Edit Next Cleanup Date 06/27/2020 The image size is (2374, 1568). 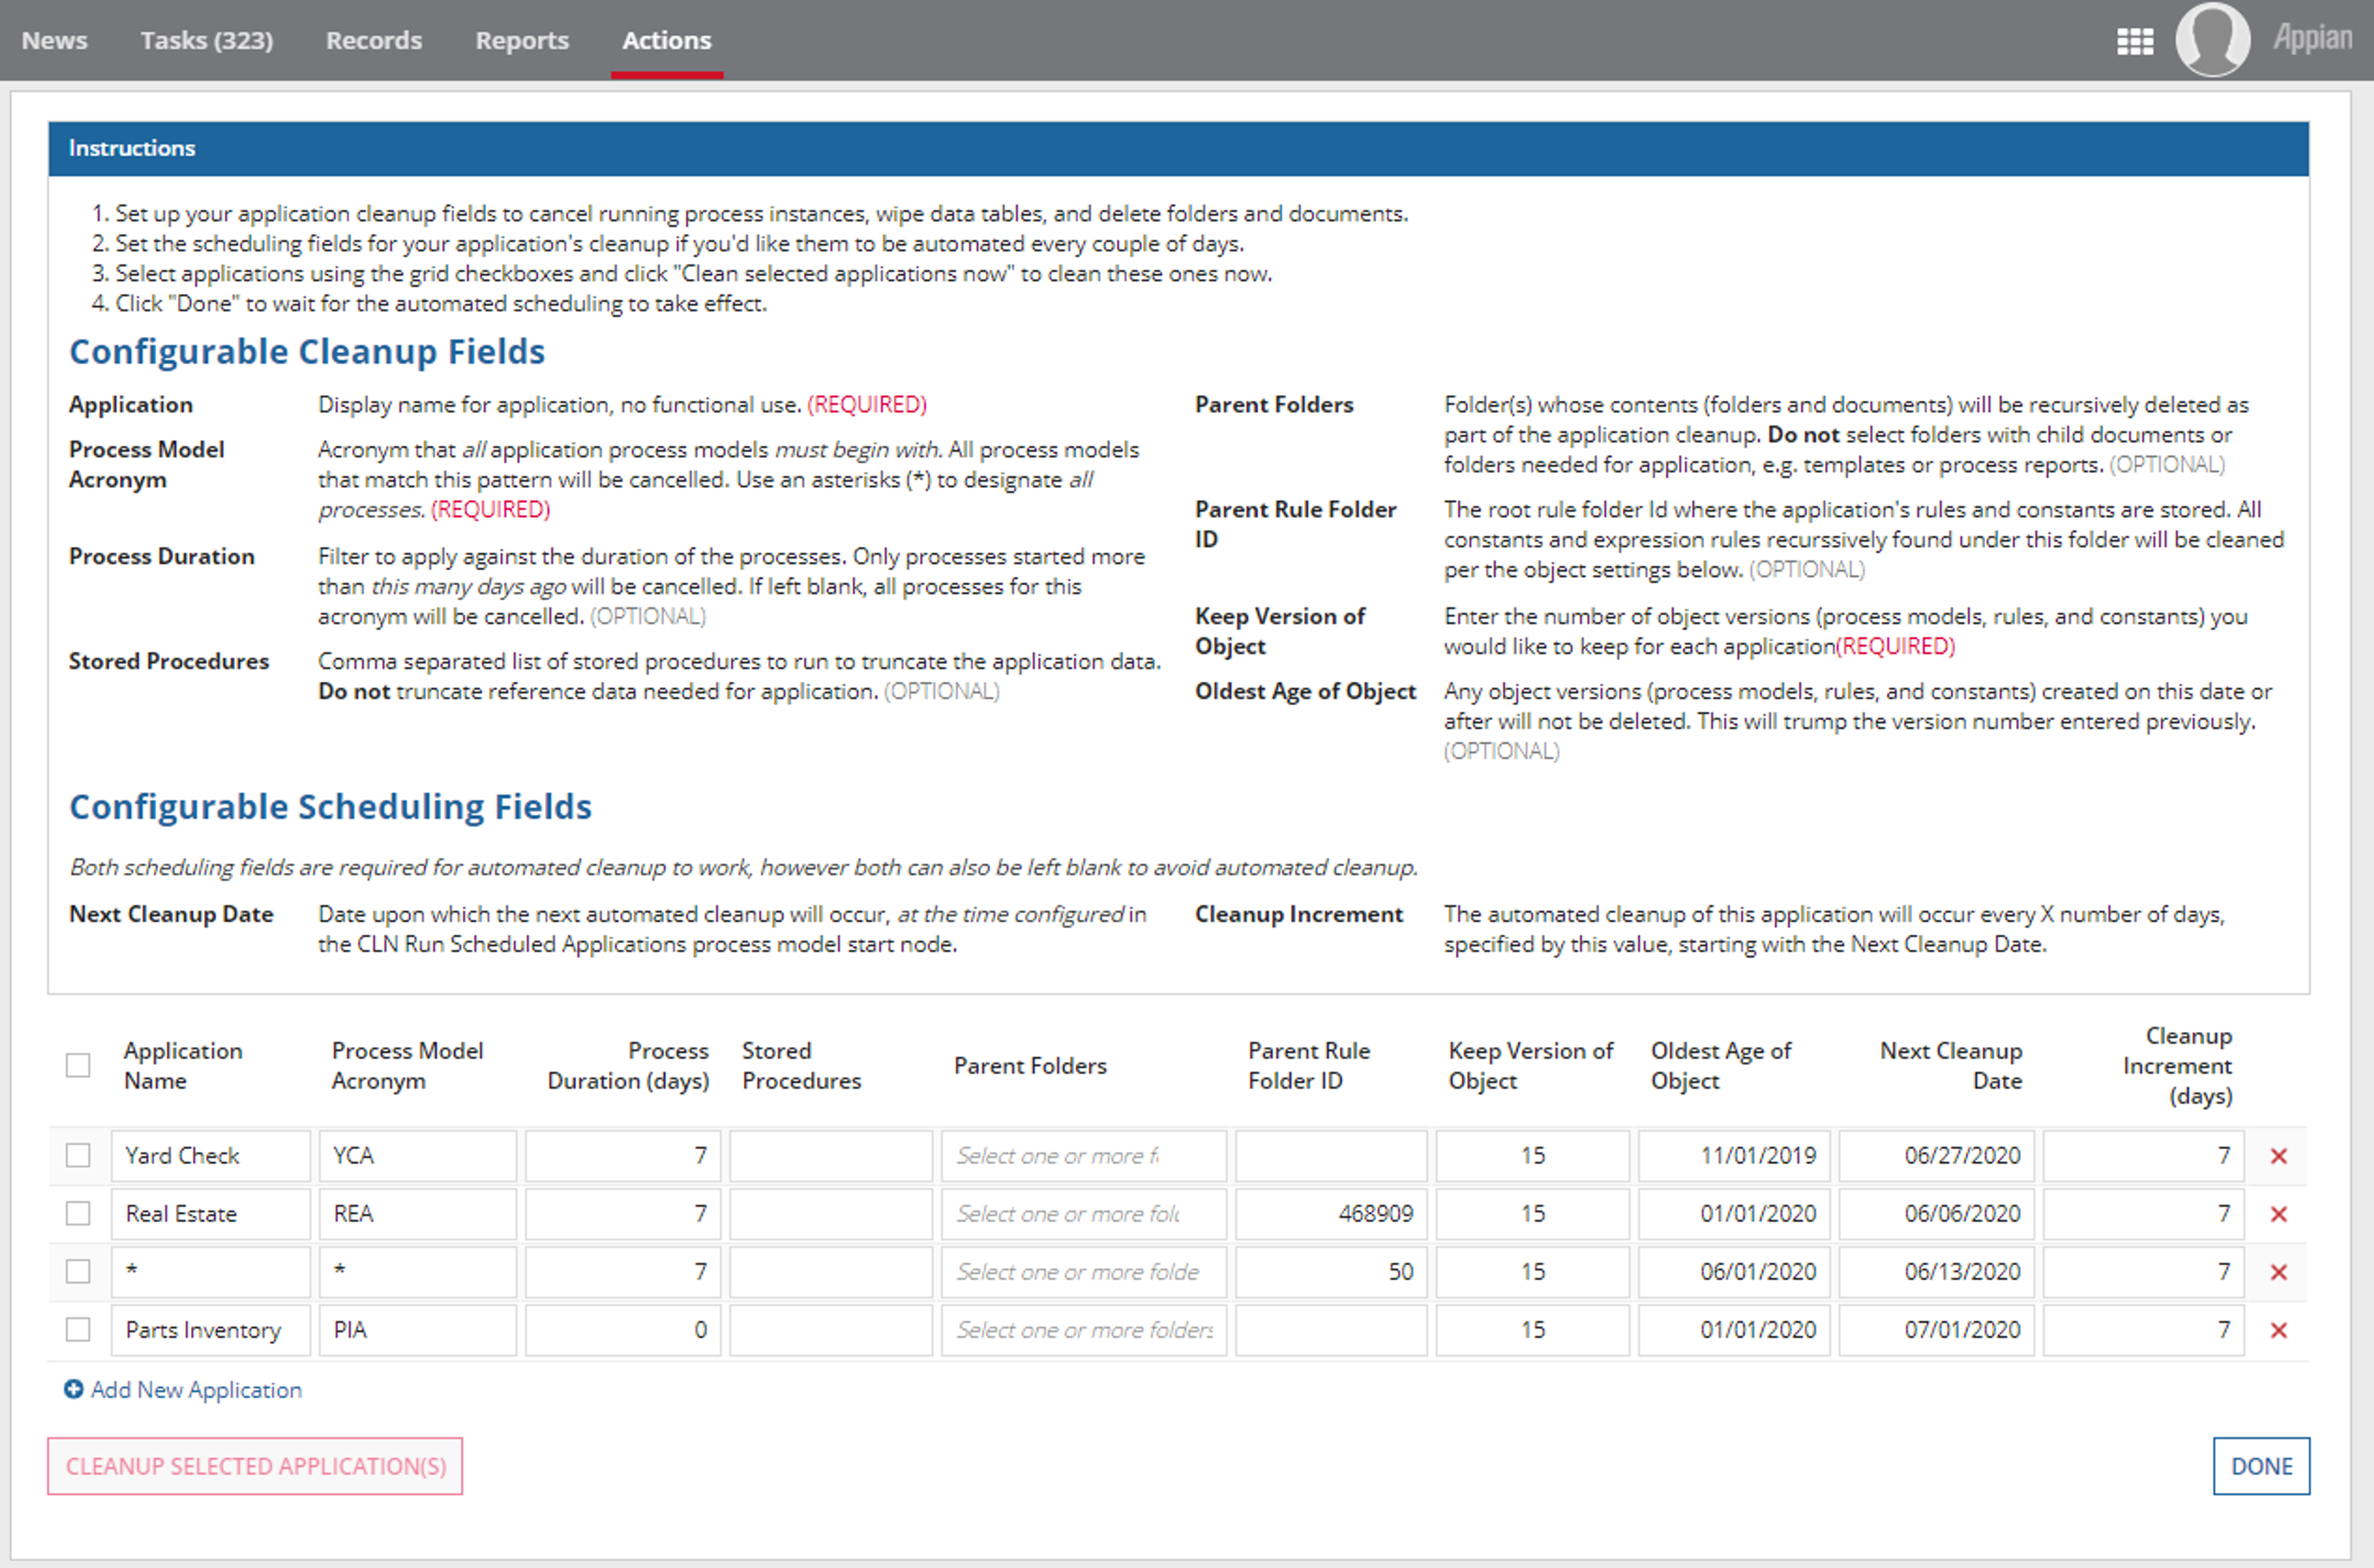click(1937, 1156)
